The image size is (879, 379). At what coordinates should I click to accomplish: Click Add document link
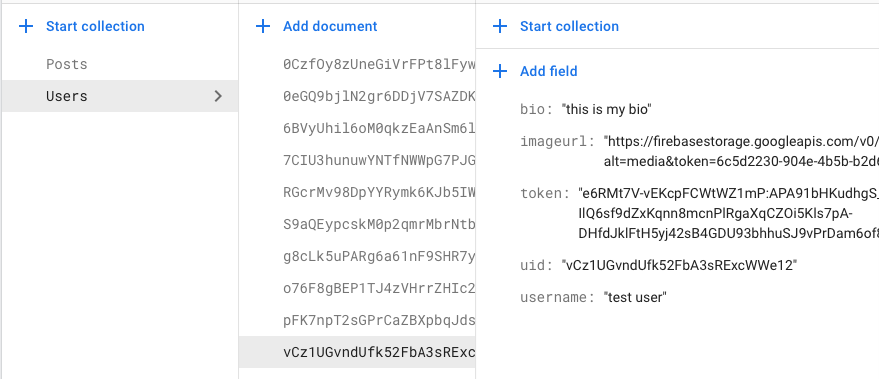pos(330,26)
